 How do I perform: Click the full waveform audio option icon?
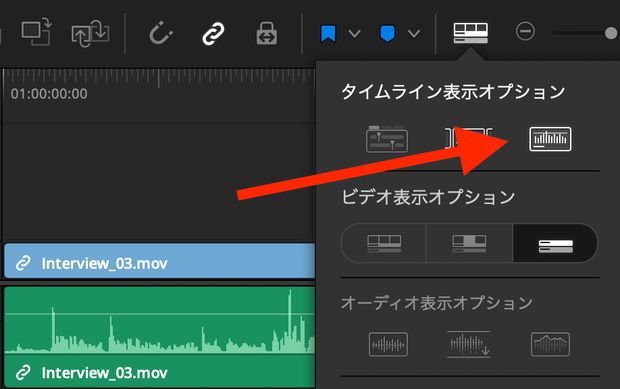[469, 344]
